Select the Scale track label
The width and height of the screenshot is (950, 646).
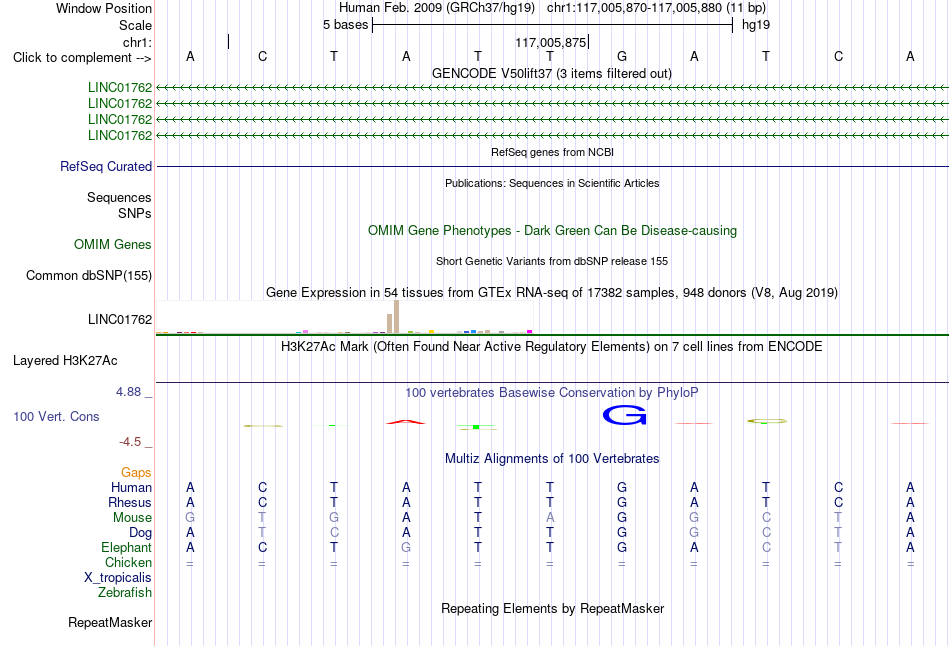point(136,25)
